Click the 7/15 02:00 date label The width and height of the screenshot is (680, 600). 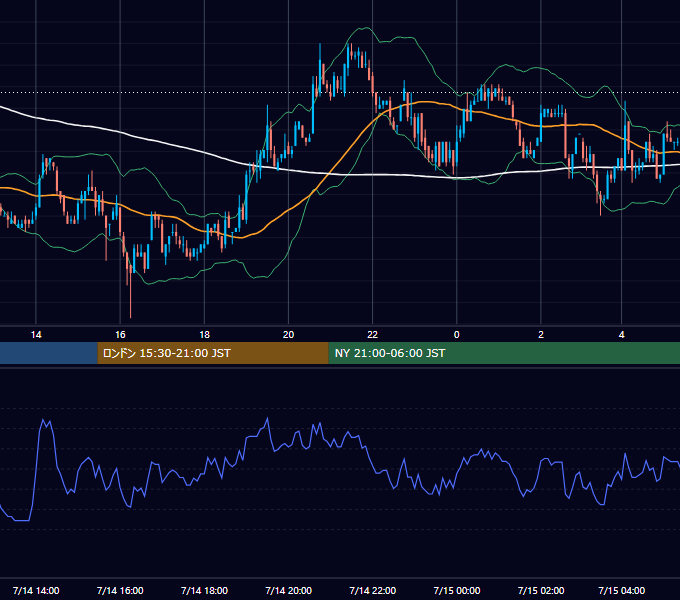541,590
